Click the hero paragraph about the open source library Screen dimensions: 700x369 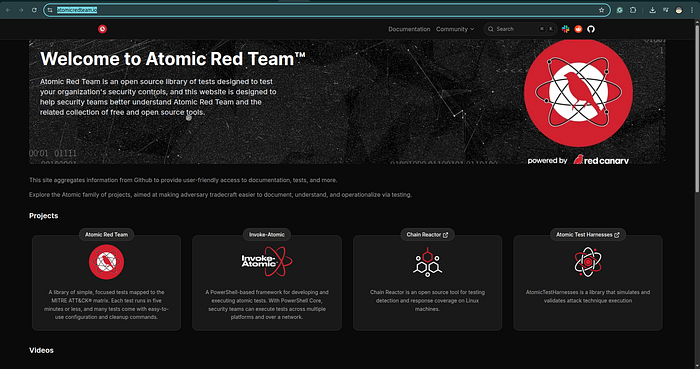pos(158,97)
